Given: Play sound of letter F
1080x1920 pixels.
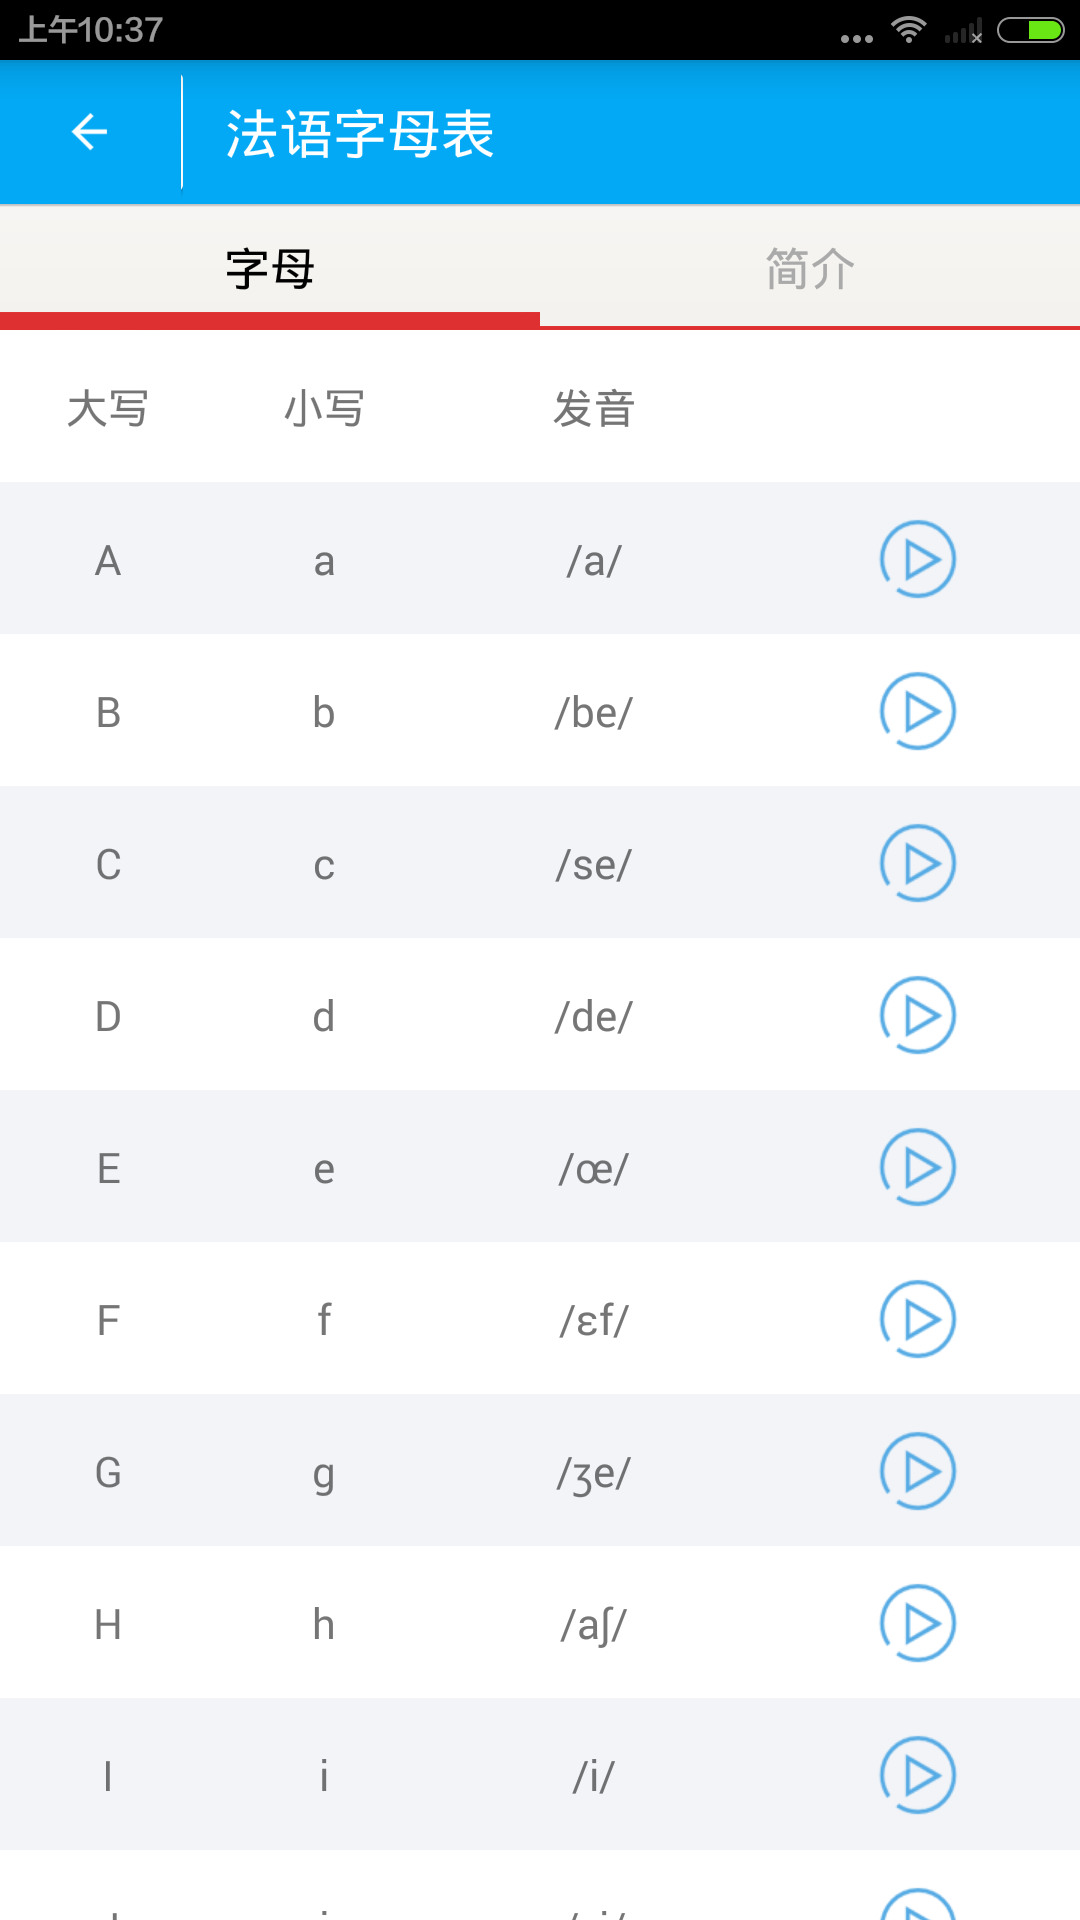Looking at the screenshot, I should coord(917,1319).
